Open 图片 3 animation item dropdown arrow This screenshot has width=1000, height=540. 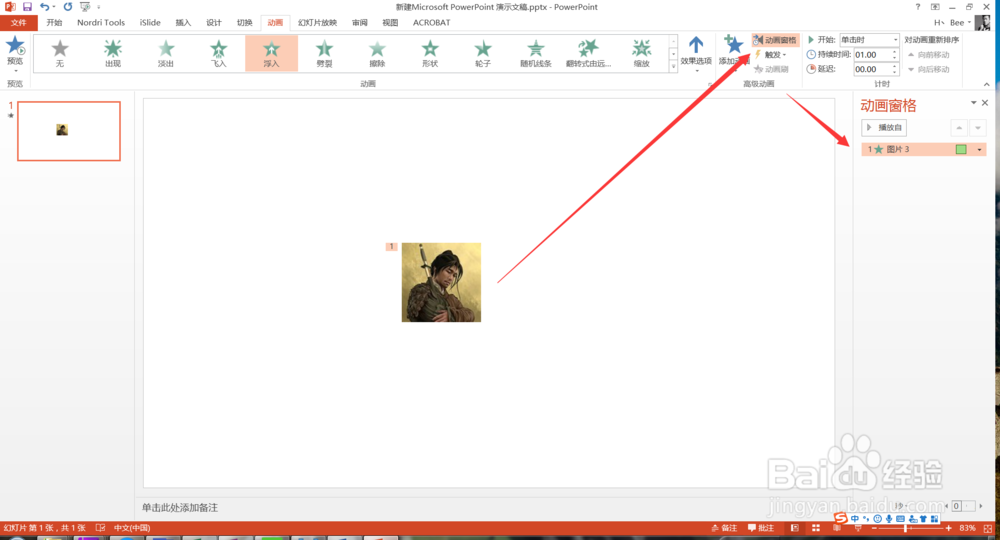(x=980, y=150)
